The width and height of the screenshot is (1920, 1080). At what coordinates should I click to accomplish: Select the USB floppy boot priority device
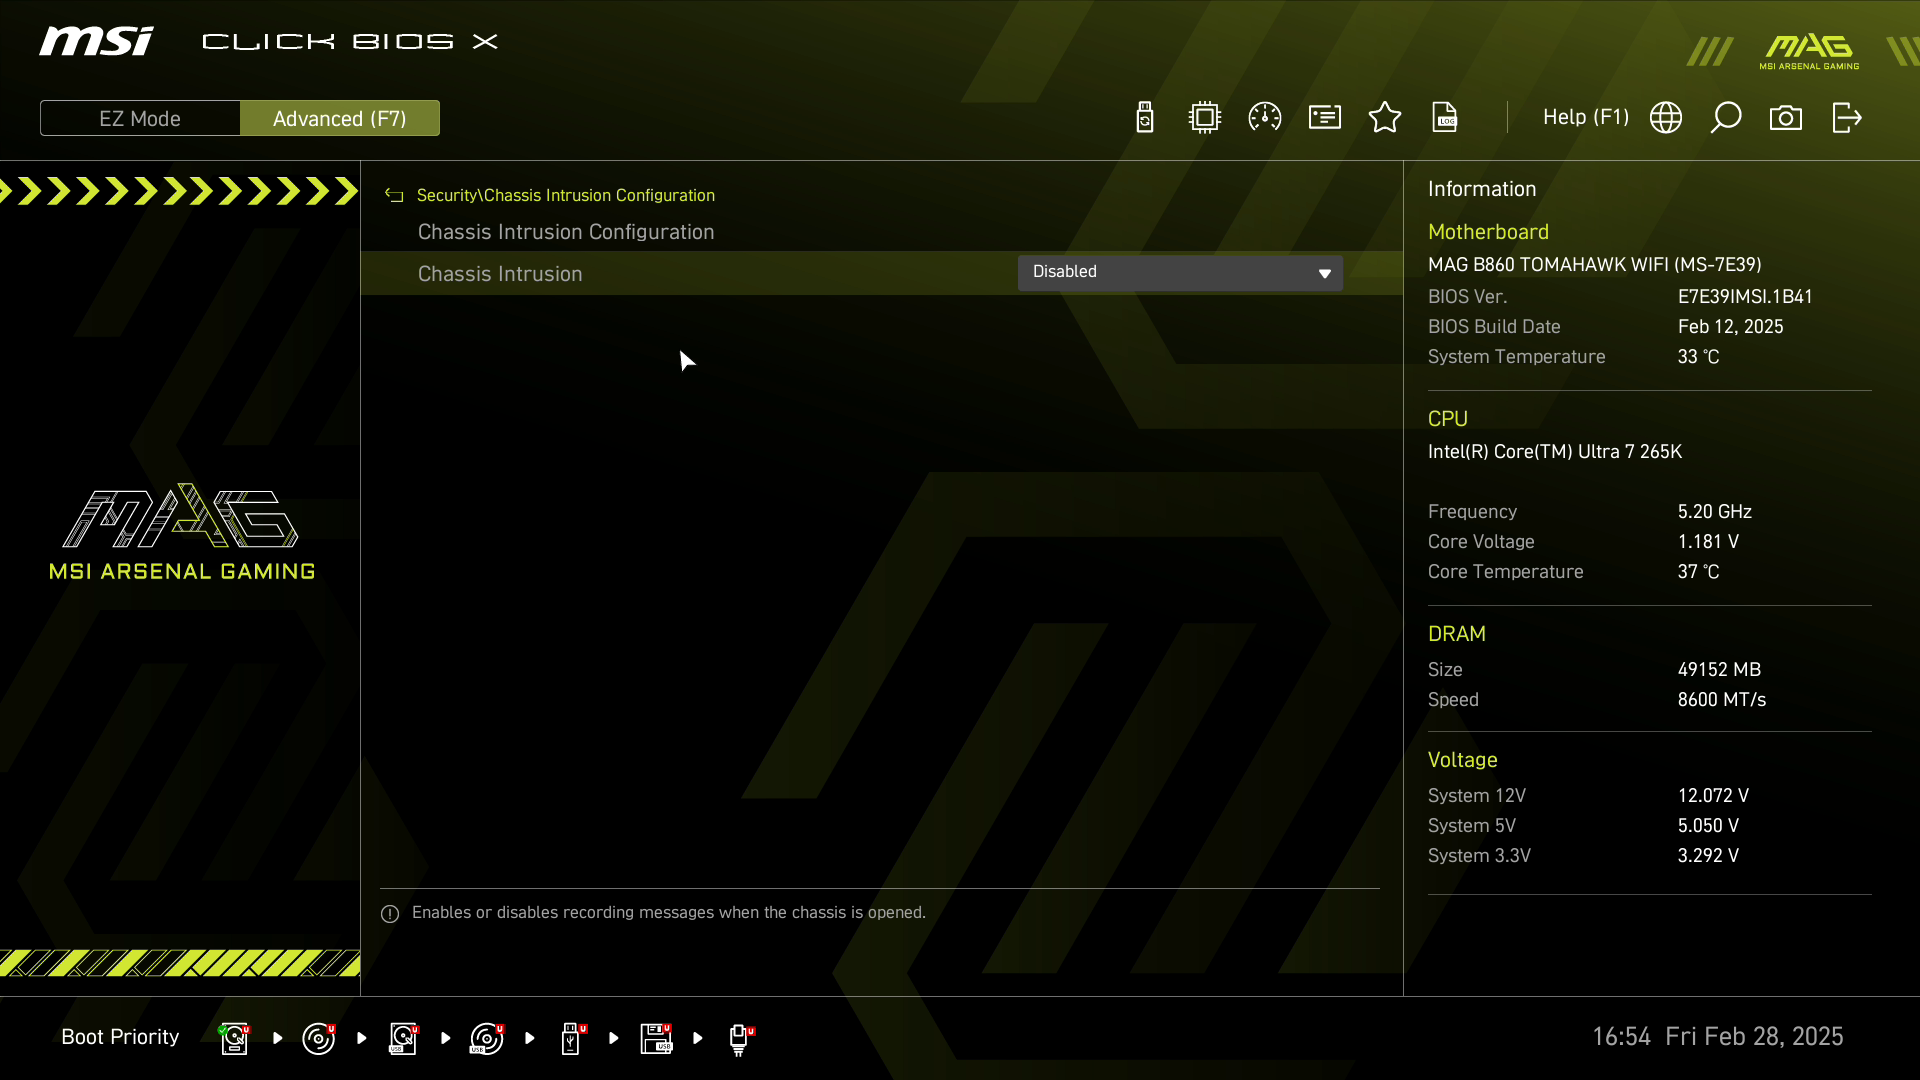click(x=656, y=1038)
